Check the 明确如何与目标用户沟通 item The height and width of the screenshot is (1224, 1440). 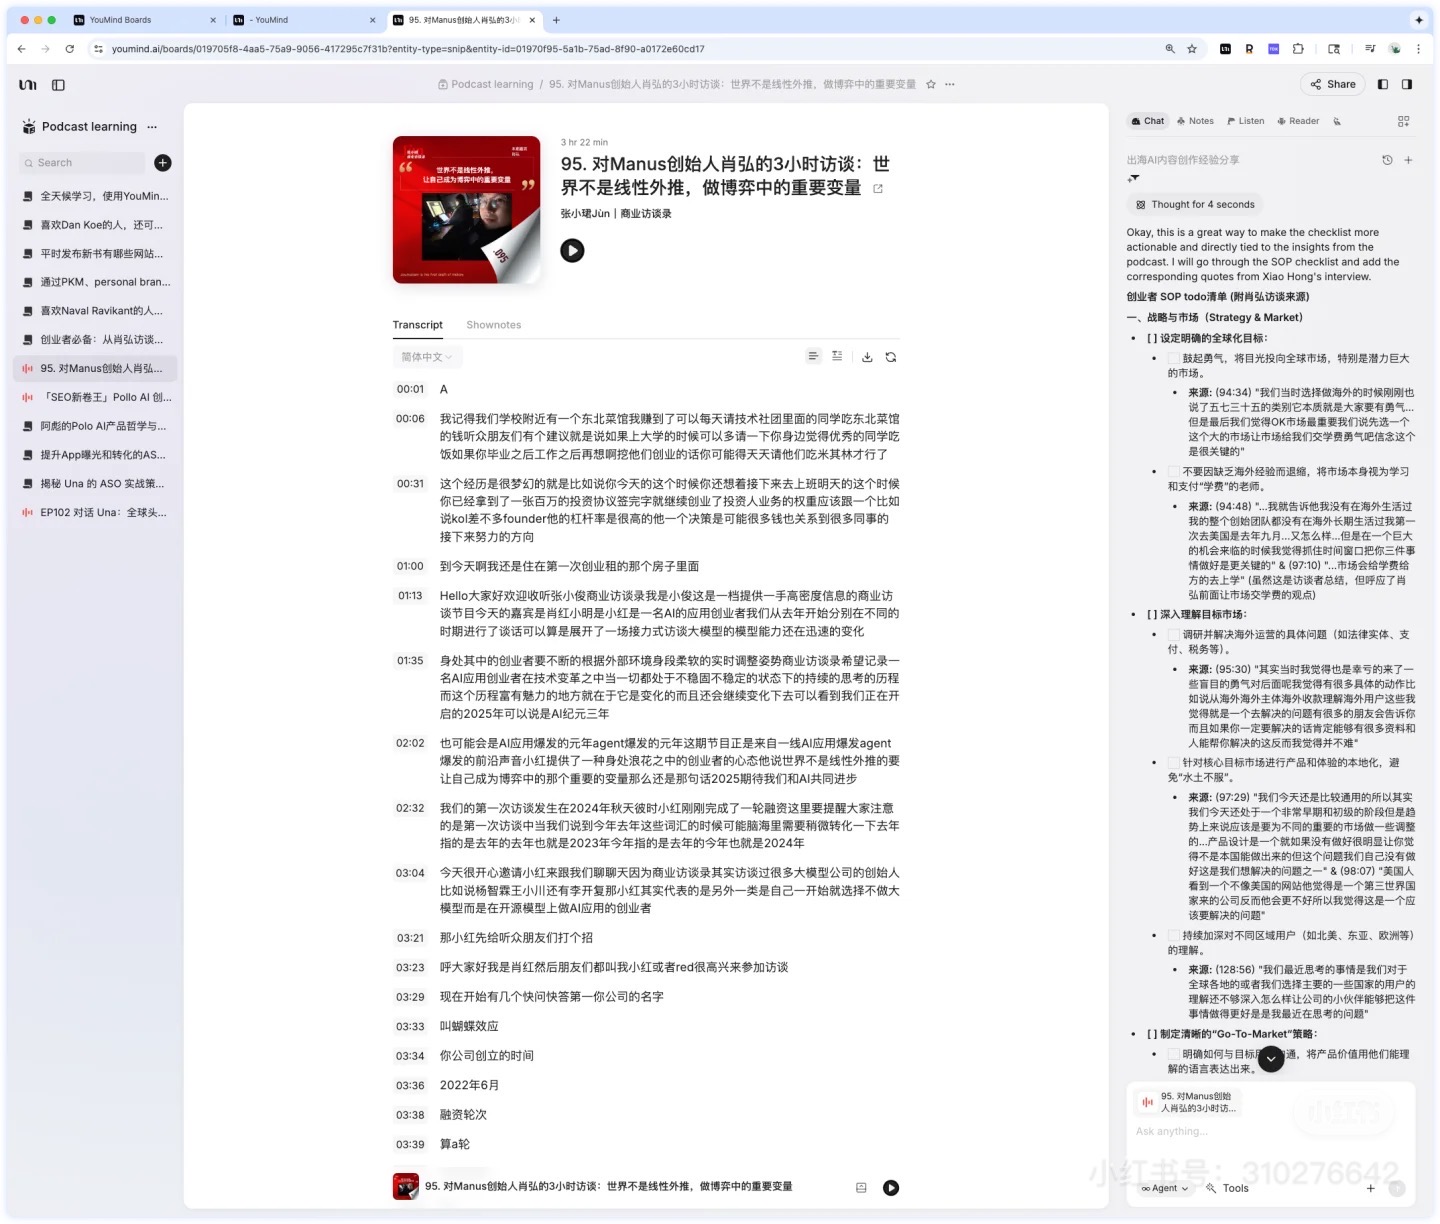[x=1173, y=1054]
